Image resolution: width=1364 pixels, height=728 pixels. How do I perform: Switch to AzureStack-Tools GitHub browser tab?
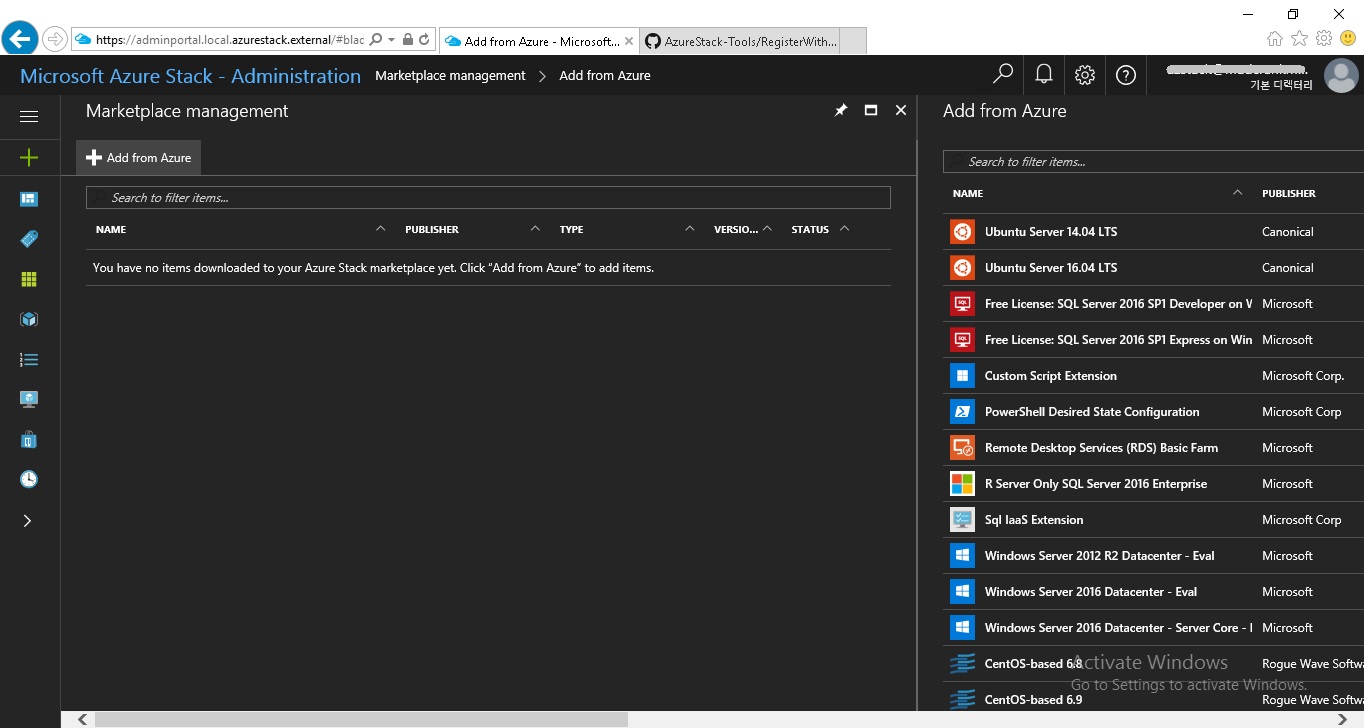pyautogui.click(x=741, y=41)
